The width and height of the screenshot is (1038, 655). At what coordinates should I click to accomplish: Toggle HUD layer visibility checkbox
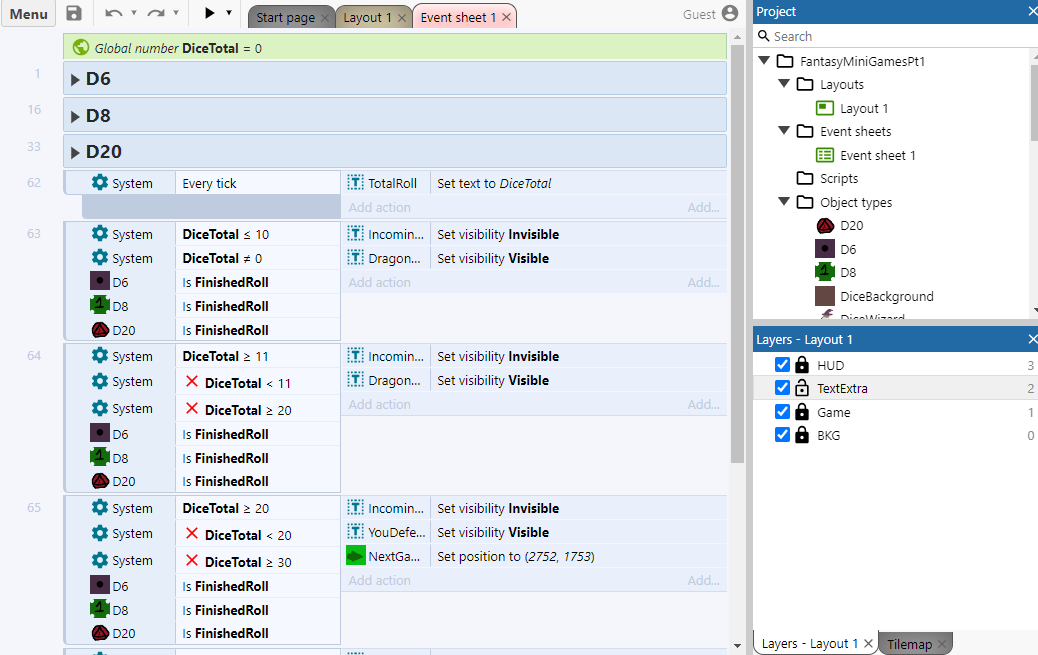(x=783, y=365)
